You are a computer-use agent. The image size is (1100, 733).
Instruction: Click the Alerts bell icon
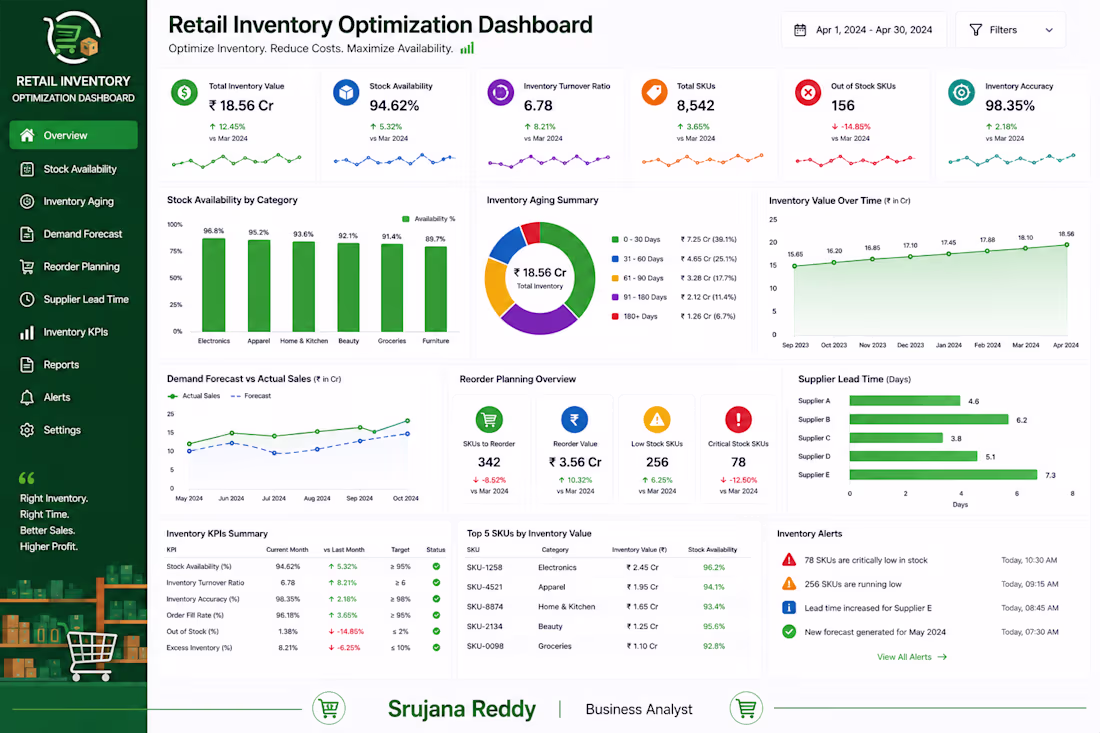coord(27,398)
